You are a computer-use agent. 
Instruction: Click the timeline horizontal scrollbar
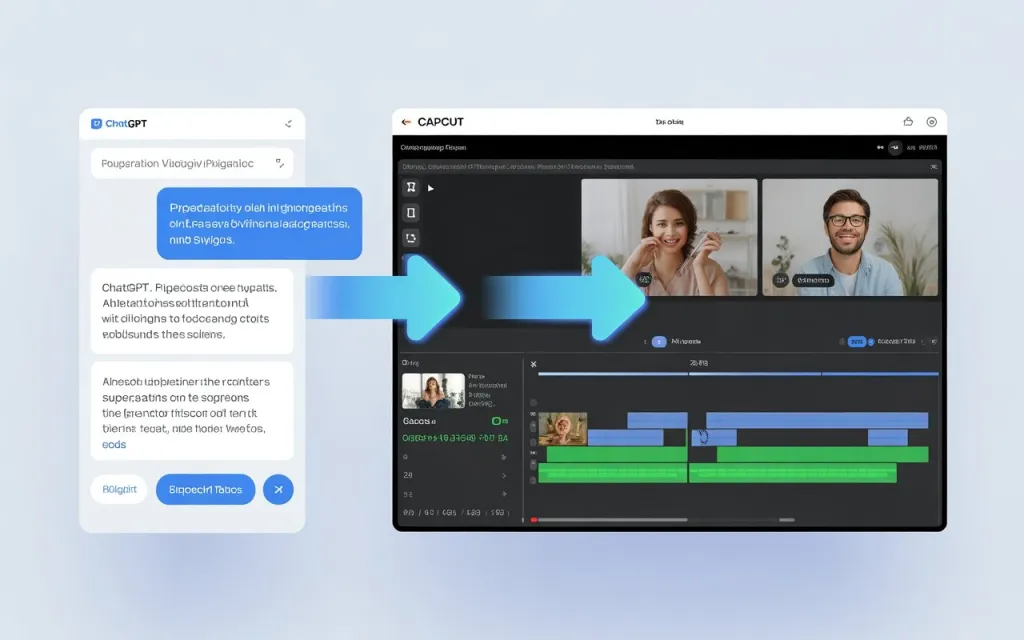613,520
